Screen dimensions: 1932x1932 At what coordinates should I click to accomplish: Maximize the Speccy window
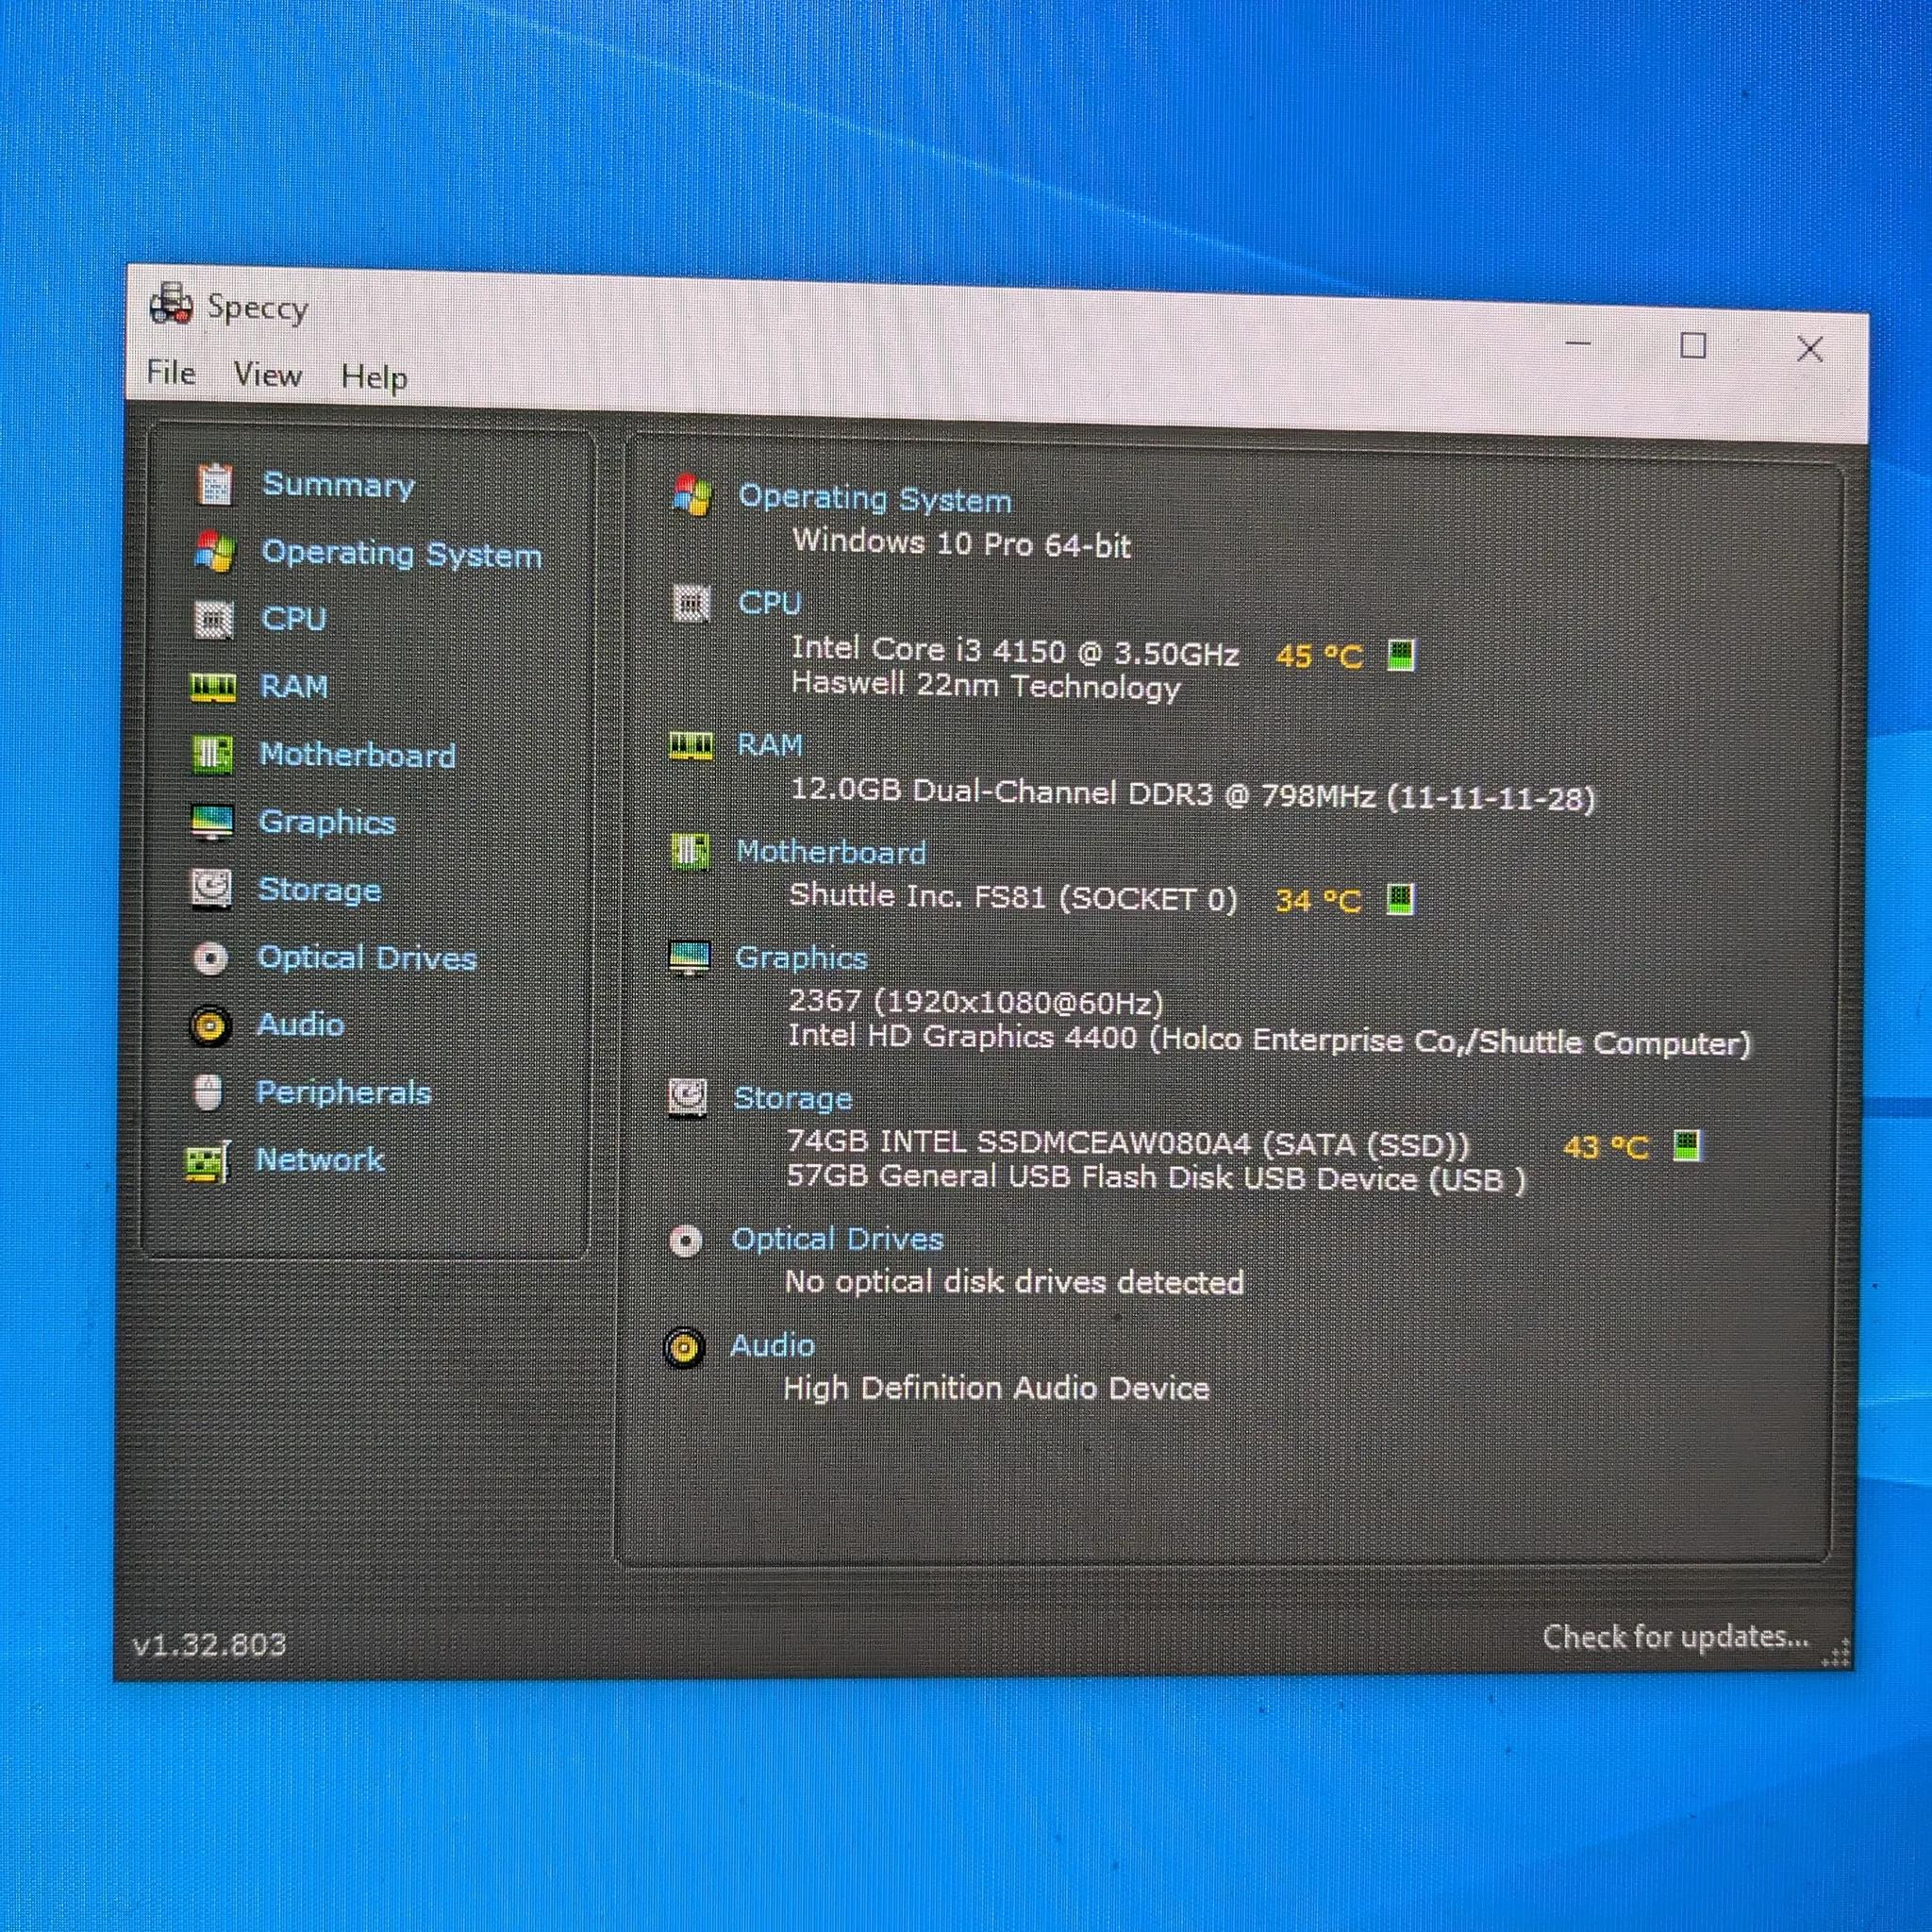1693,346
